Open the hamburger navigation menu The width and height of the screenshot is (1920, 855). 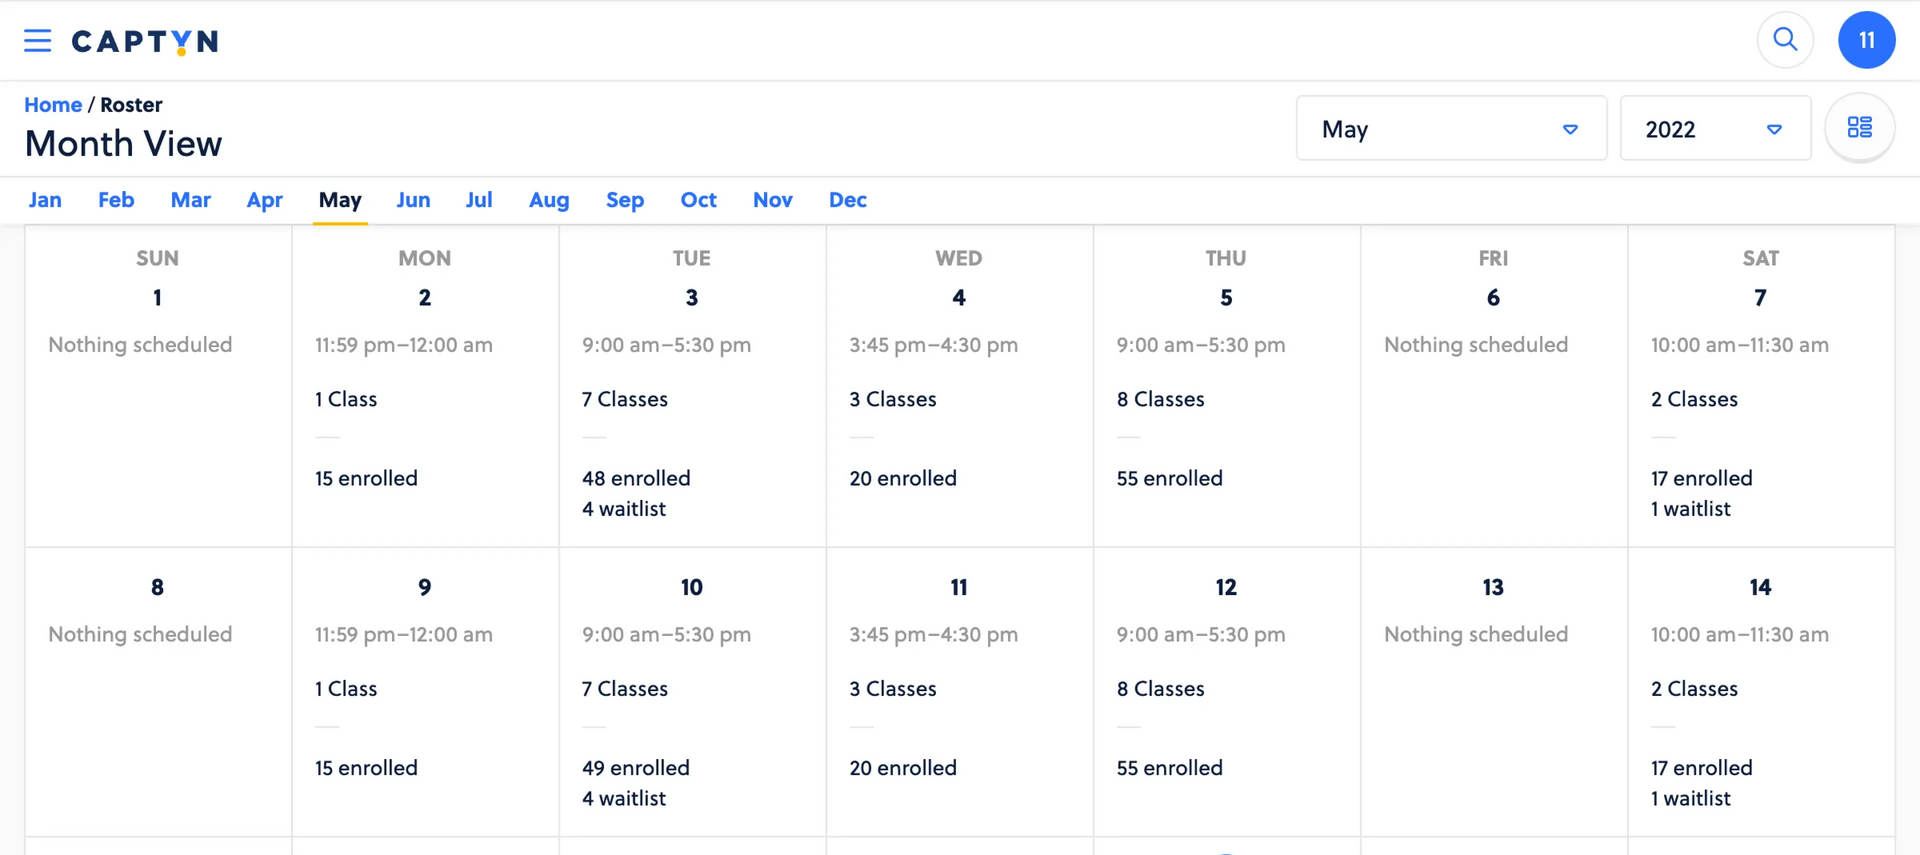click(37, 41)
